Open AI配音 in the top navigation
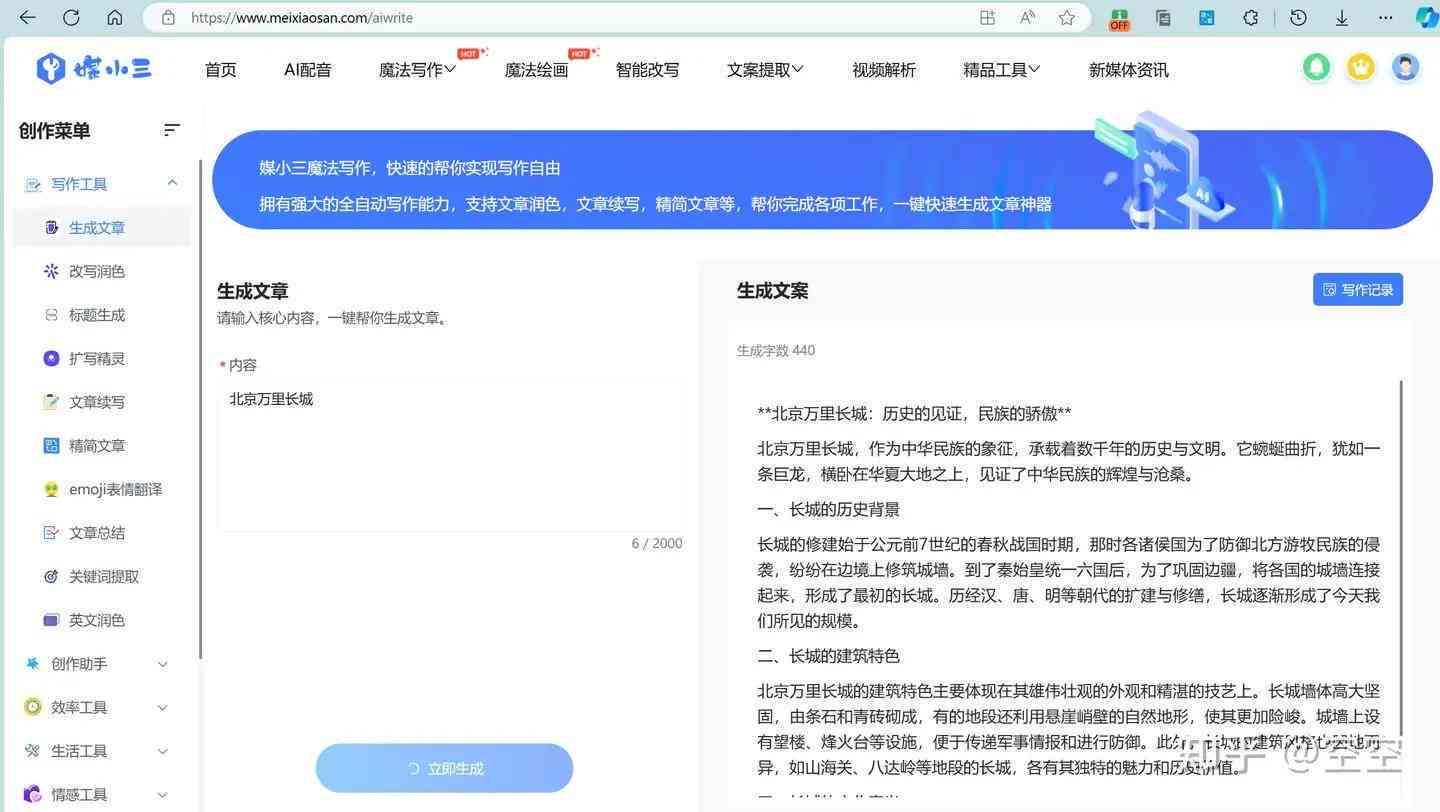 click(308, 70)
